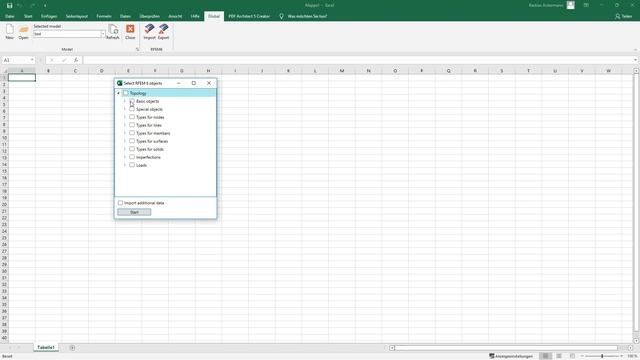Image resolution: width=640 pixels, height=360 pixels.
Task: Expand the Special objects node
Action: click(x=125, y=109)
